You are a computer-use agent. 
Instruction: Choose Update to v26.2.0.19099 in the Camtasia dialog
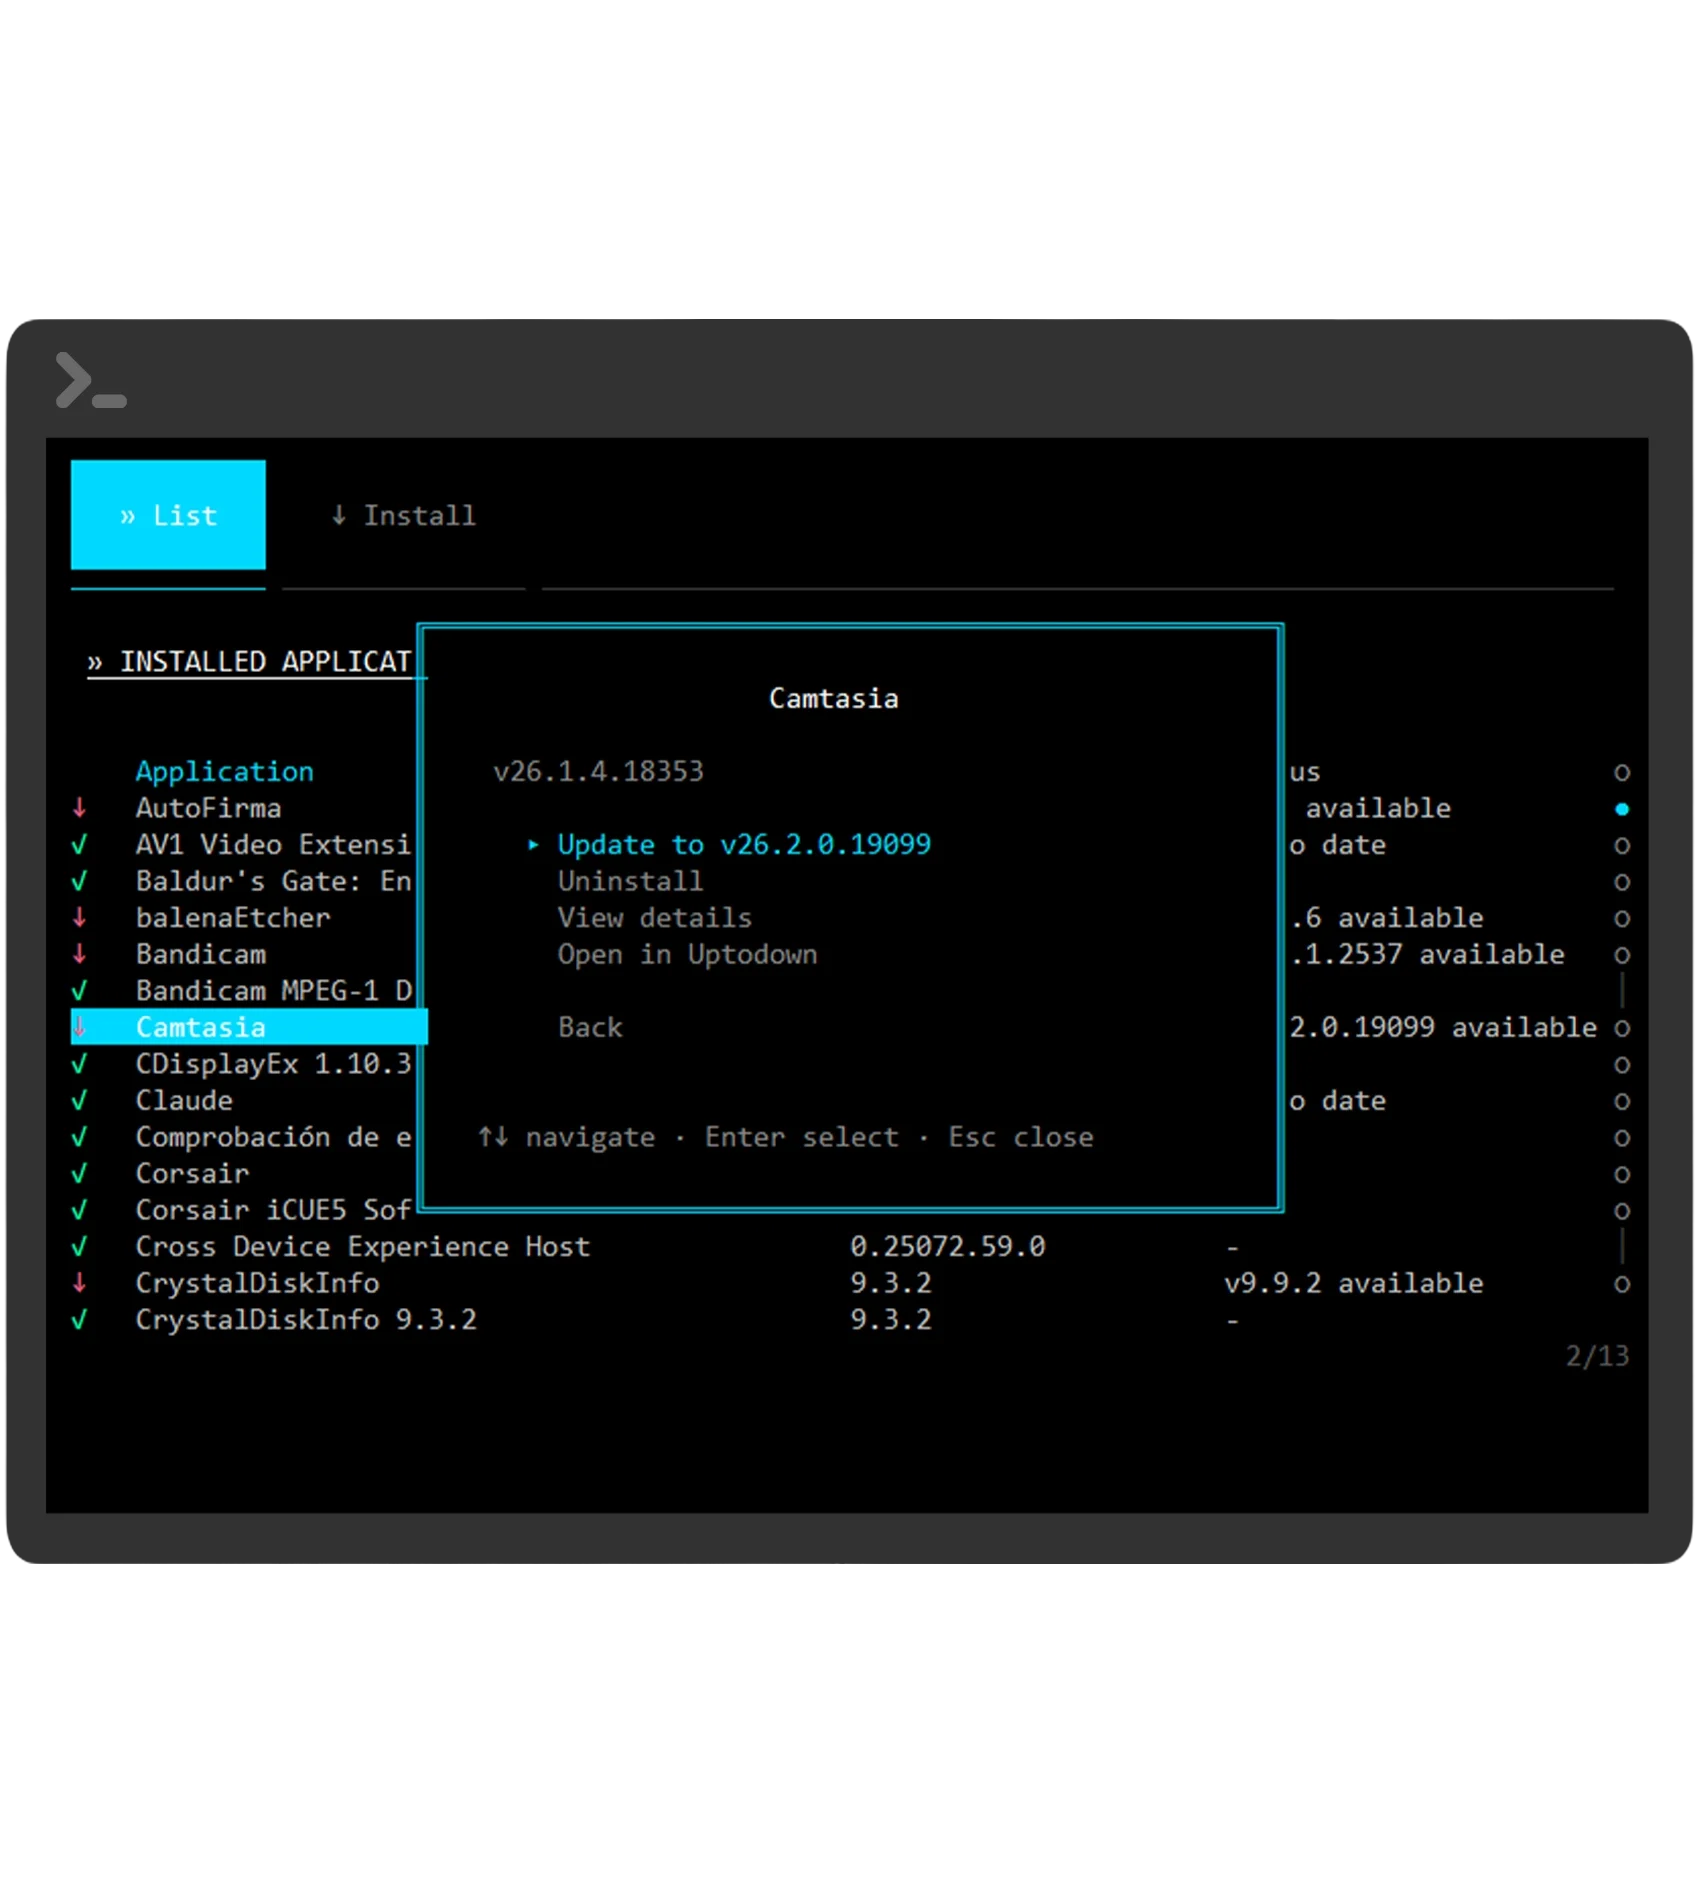pos(744,844)
